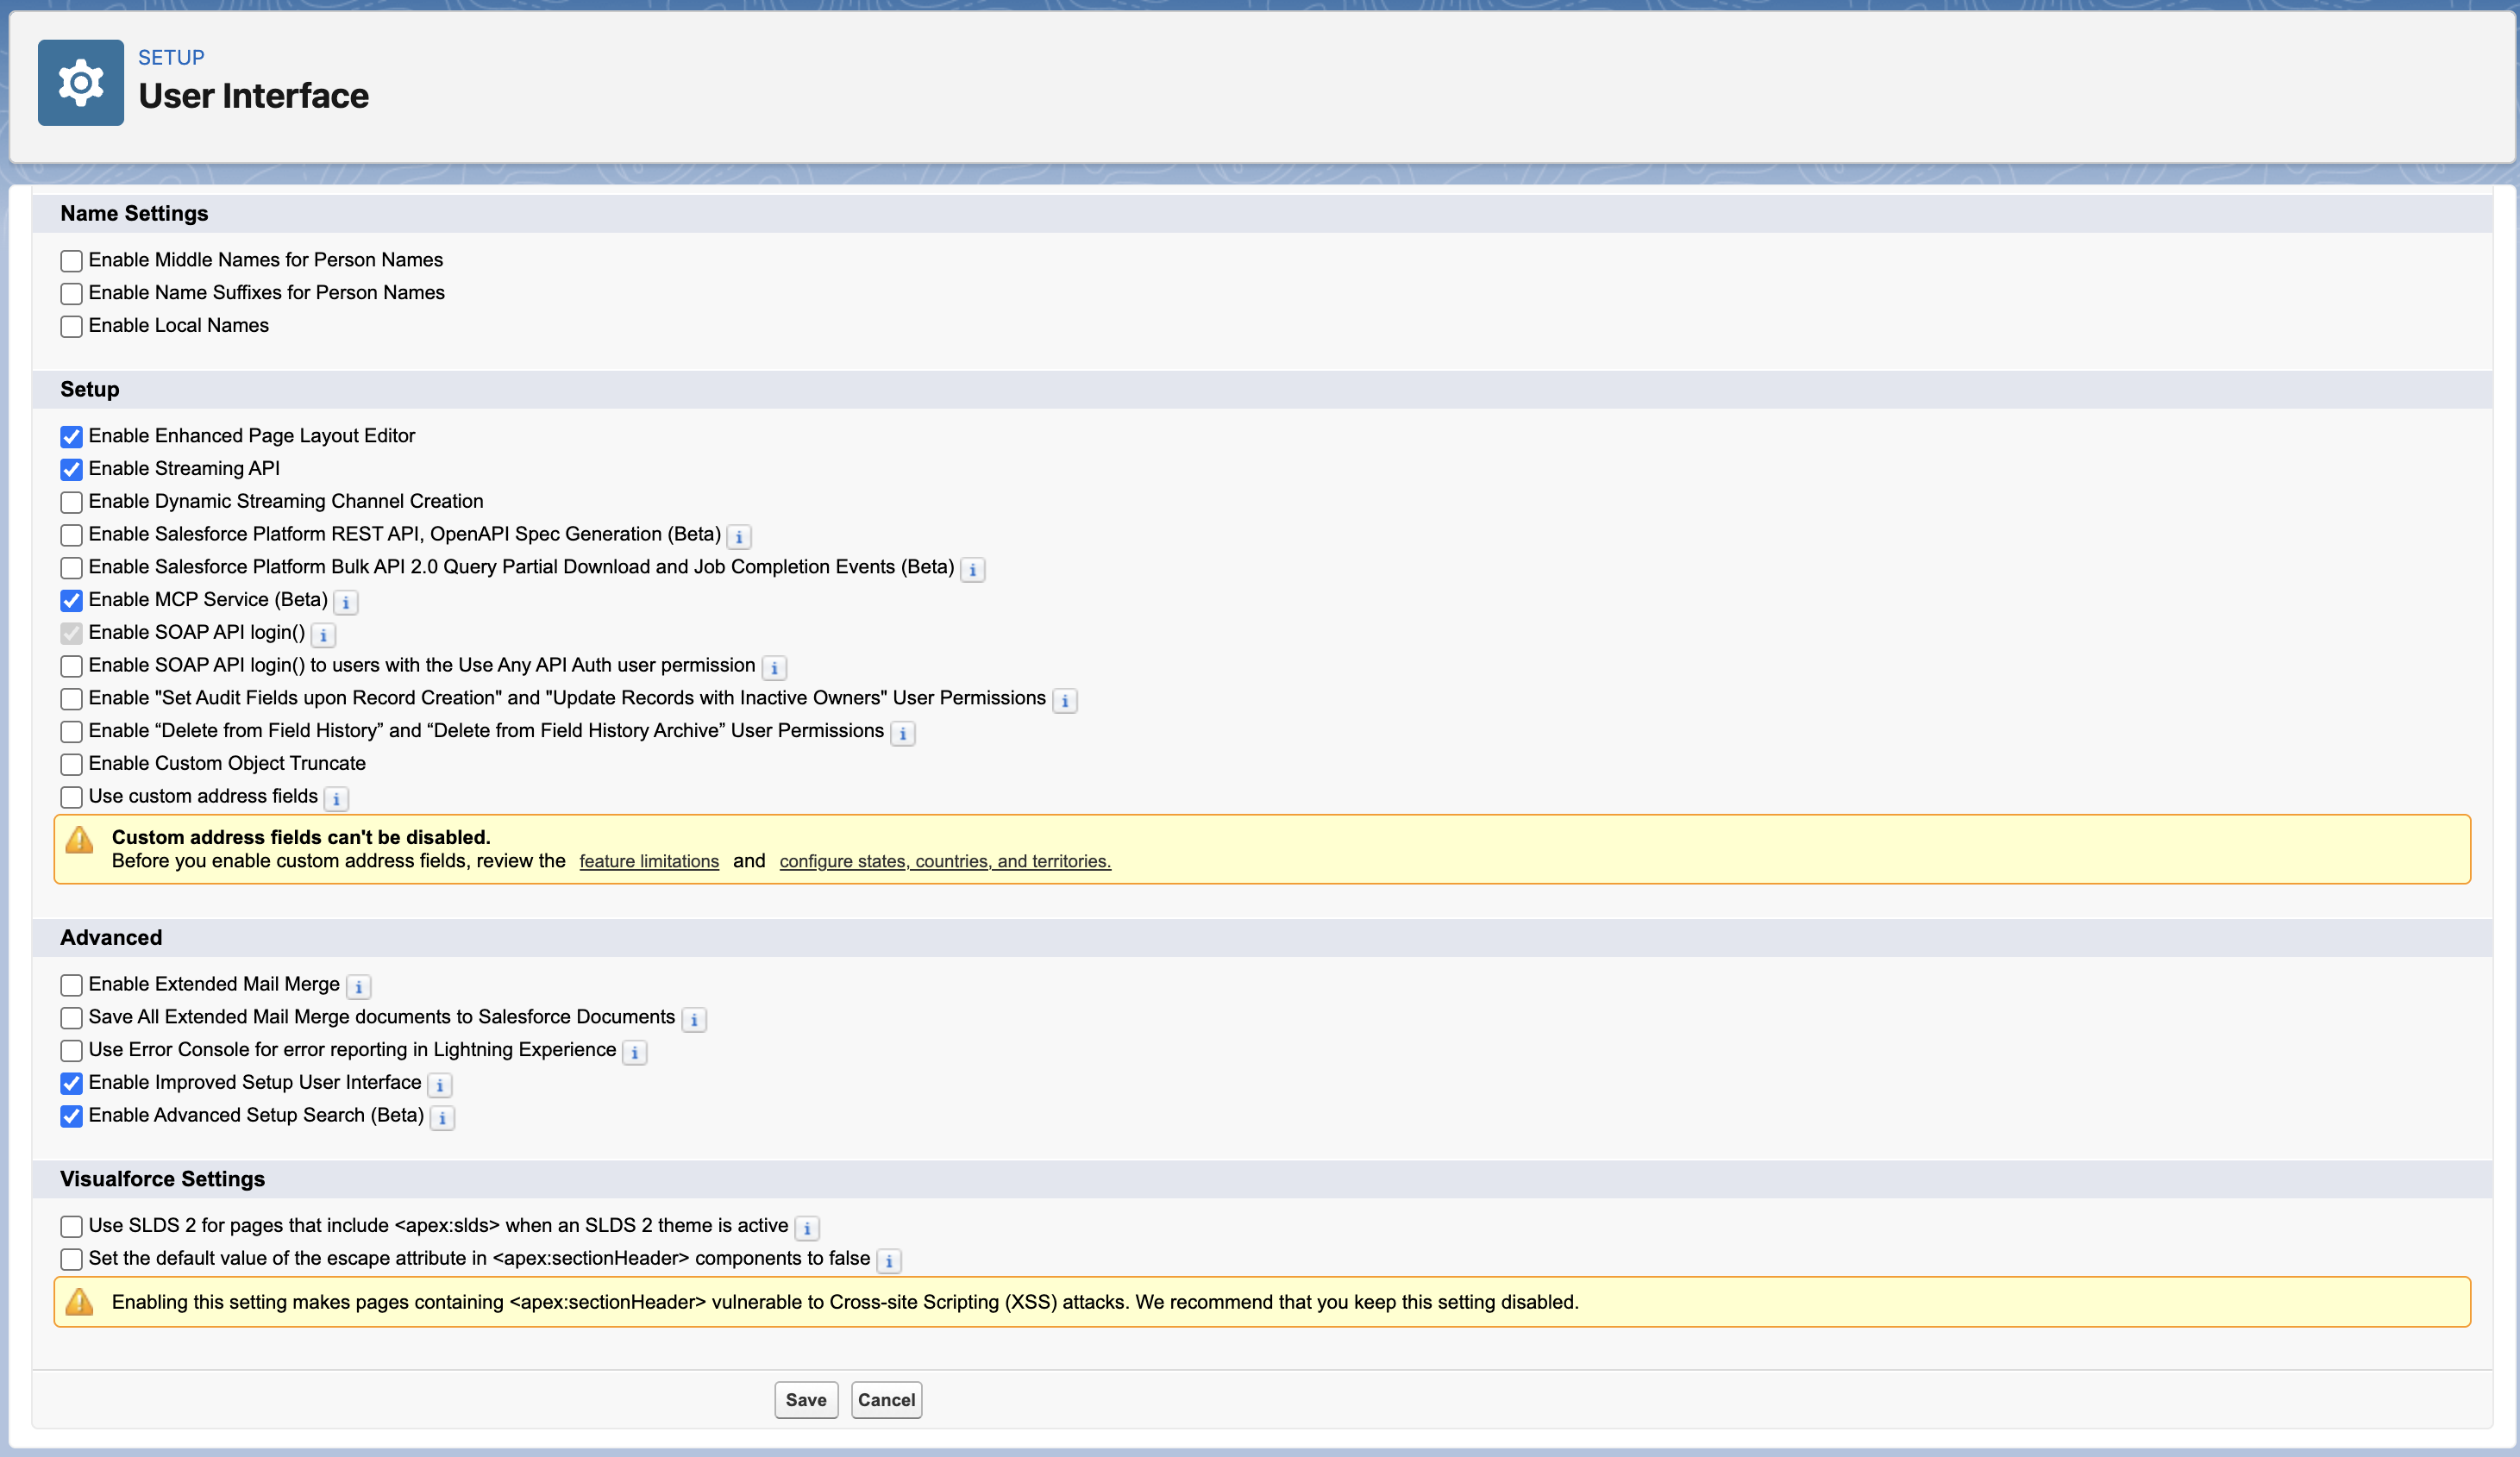Viewport: 2520px width, 1457px height.
Task: Tick Enable Local Names checkbox
Action: (x=71, y=326)
